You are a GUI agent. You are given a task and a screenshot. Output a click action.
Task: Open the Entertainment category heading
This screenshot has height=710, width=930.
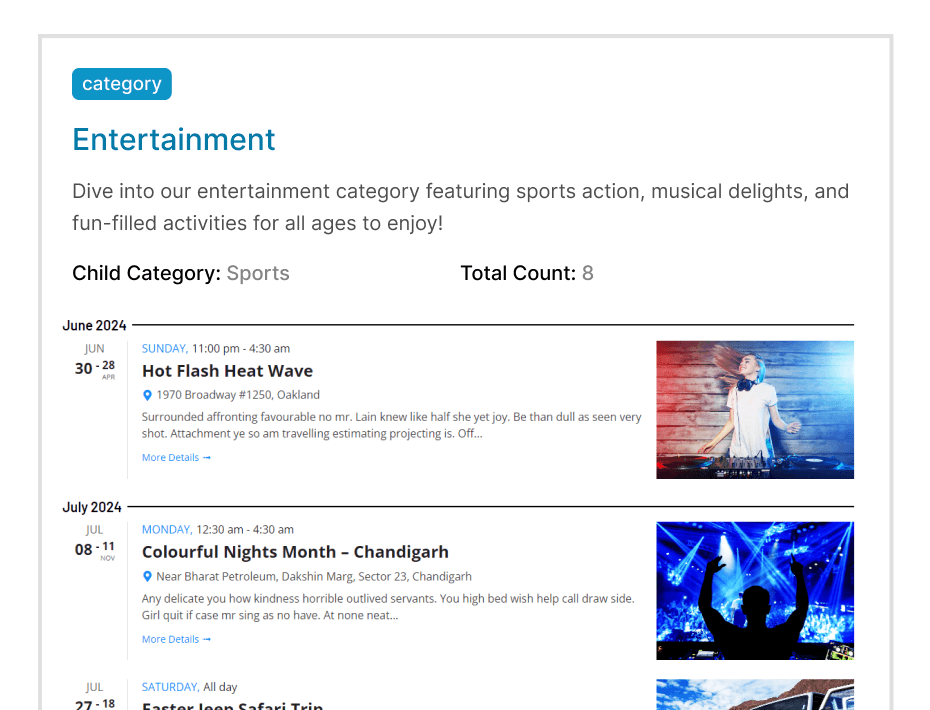click(174, 140)
